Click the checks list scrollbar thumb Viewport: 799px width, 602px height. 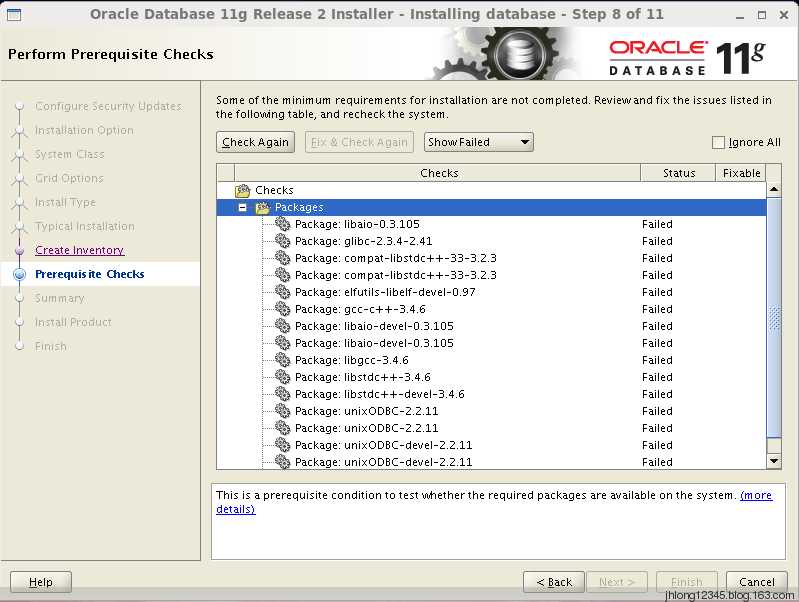tap(774, 318)
